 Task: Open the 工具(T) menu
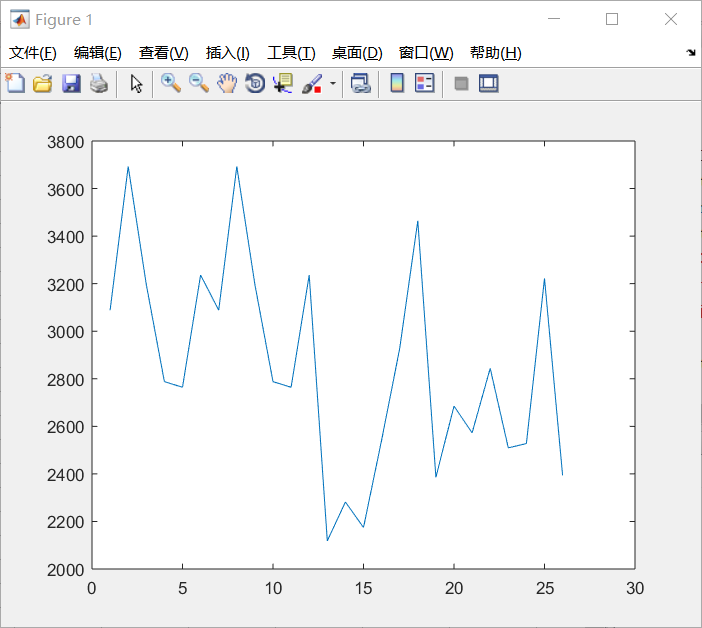coord(291,53)
